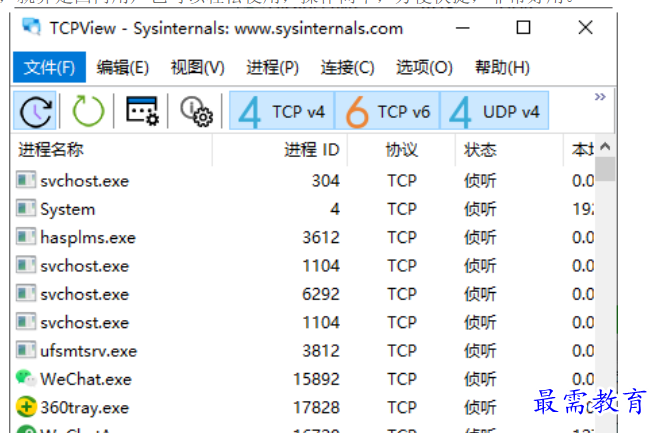This screenshot has height=433, width=655.
Task: Click PID 3812 cell
Action: coord(321,351)
